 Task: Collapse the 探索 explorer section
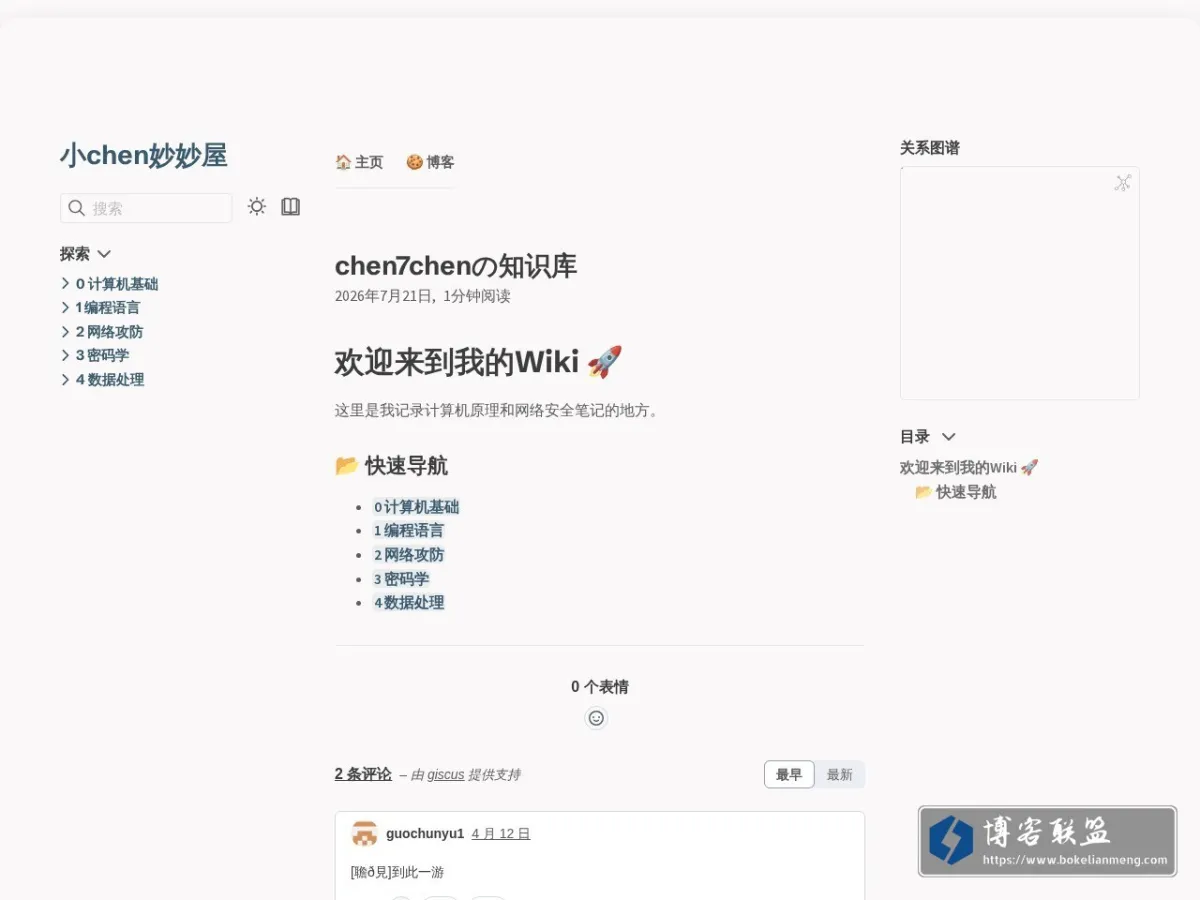85,254
